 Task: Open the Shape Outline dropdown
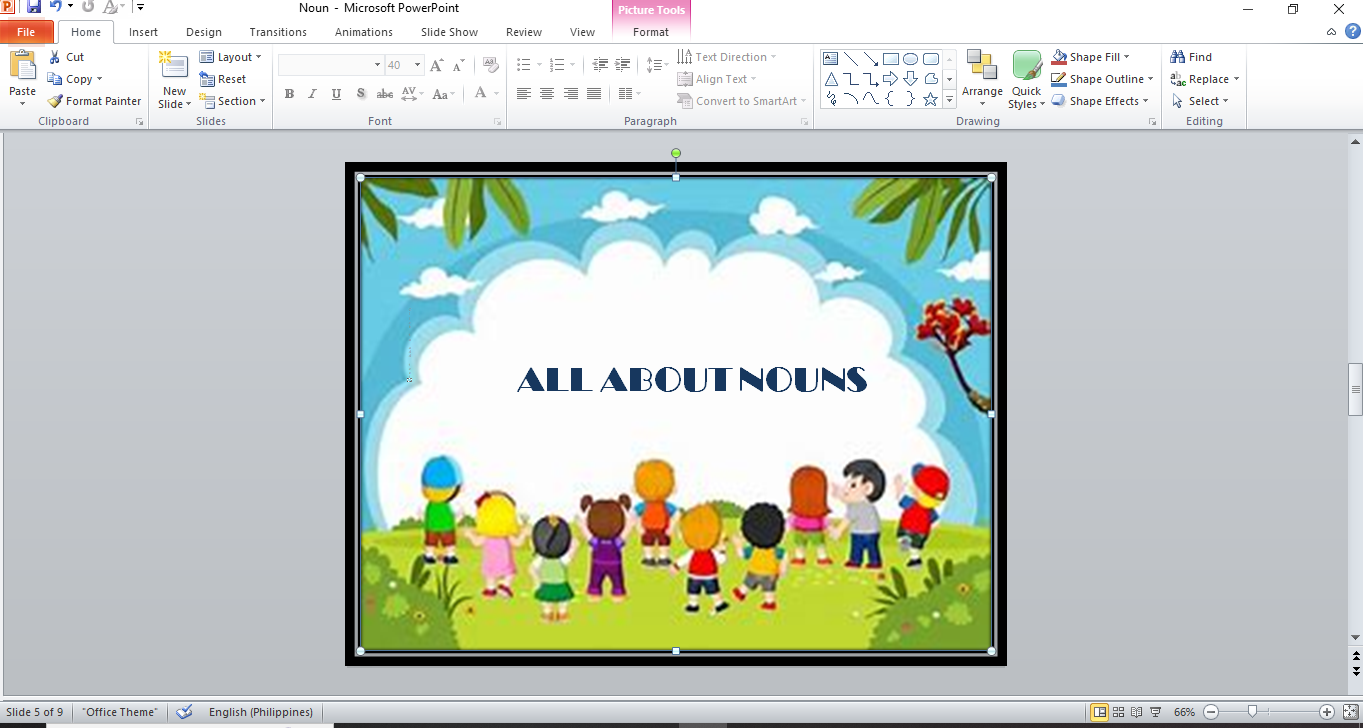[1102, 79]
